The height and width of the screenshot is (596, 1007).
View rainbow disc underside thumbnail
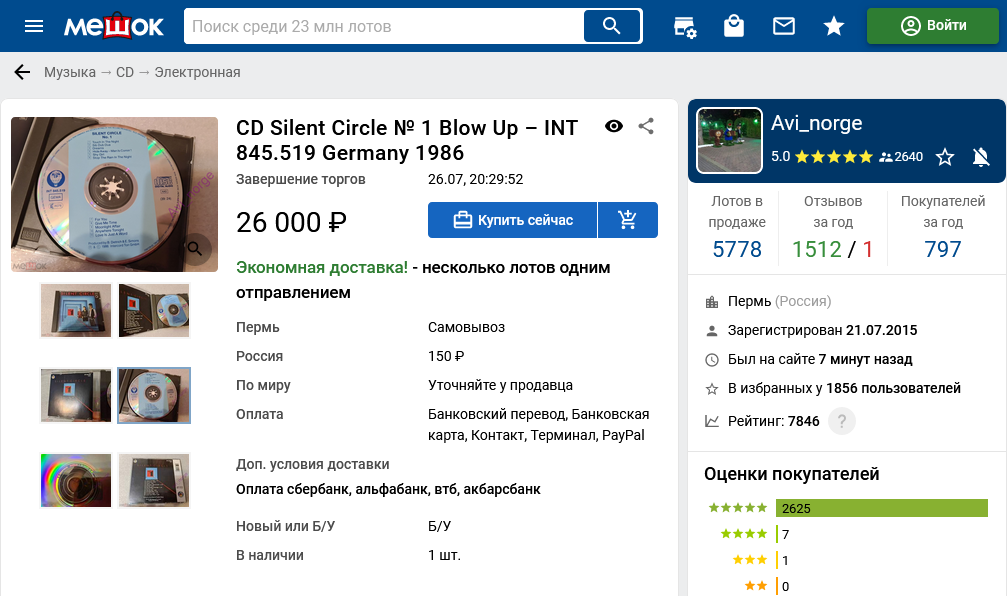pos(76,480)
